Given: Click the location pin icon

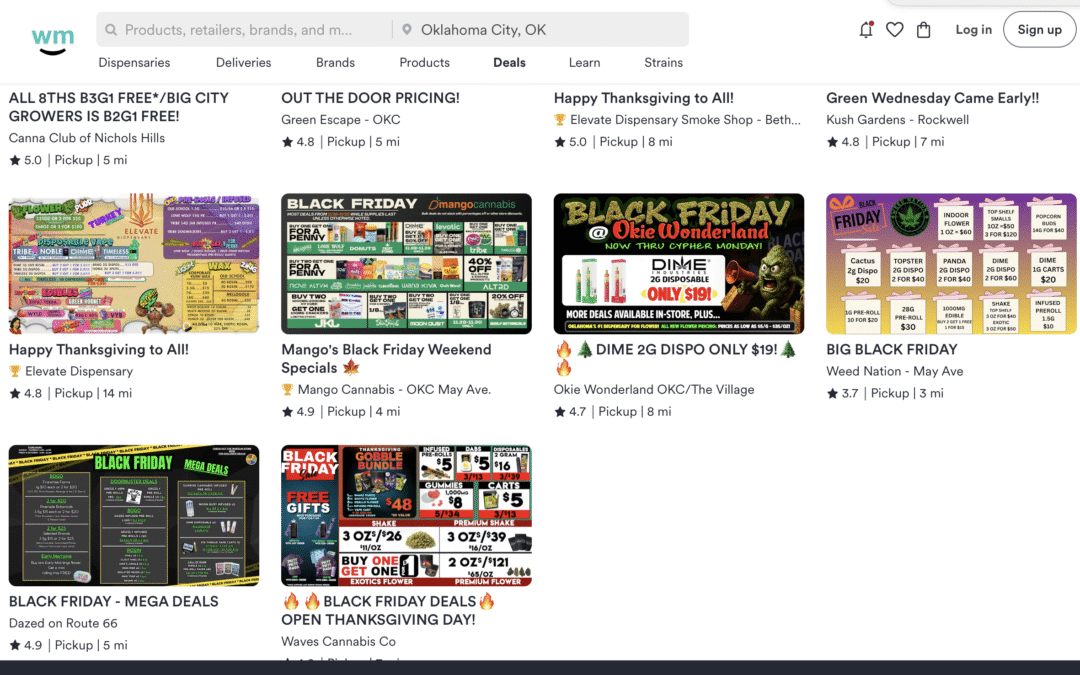Looking at the screenshot, I should coord(407,30).
